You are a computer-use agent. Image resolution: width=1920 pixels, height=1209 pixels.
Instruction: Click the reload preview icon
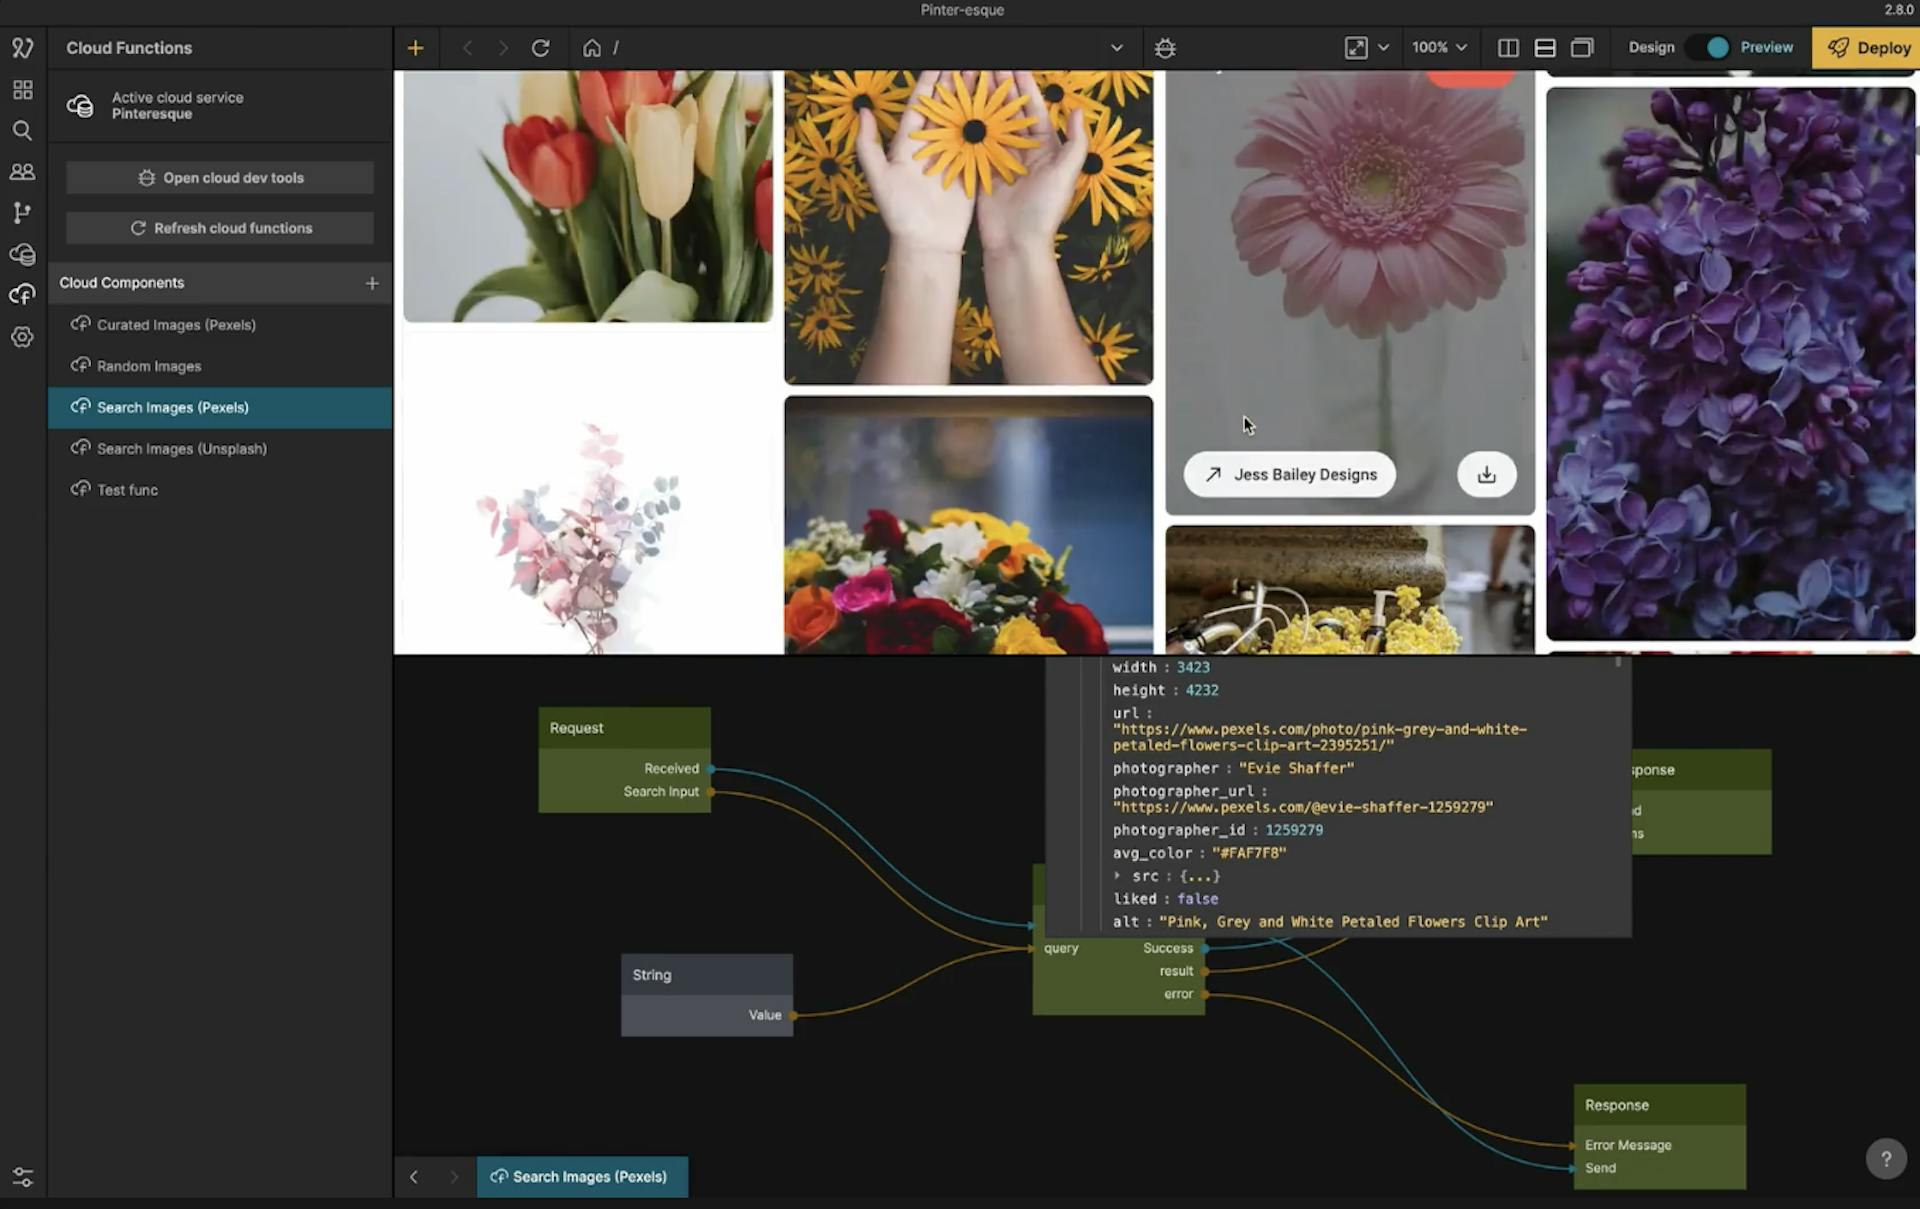(540, 48)
